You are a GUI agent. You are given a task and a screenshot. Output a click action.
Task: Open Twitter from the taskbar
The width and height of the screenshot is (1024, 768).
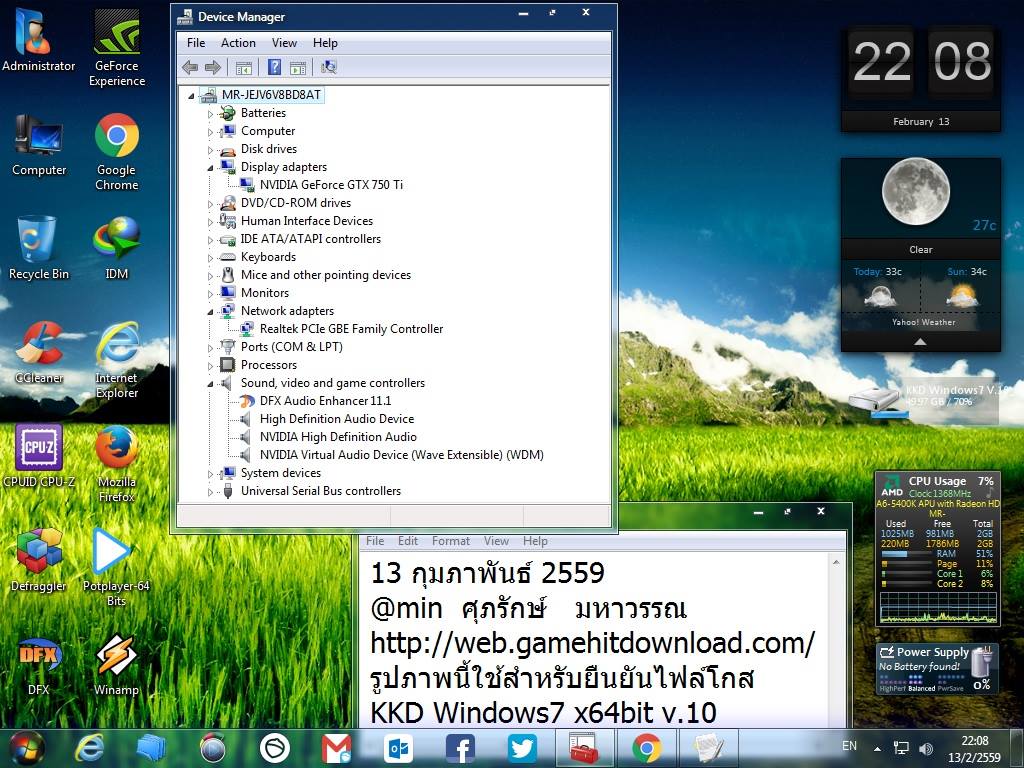[x=522, y=748]
